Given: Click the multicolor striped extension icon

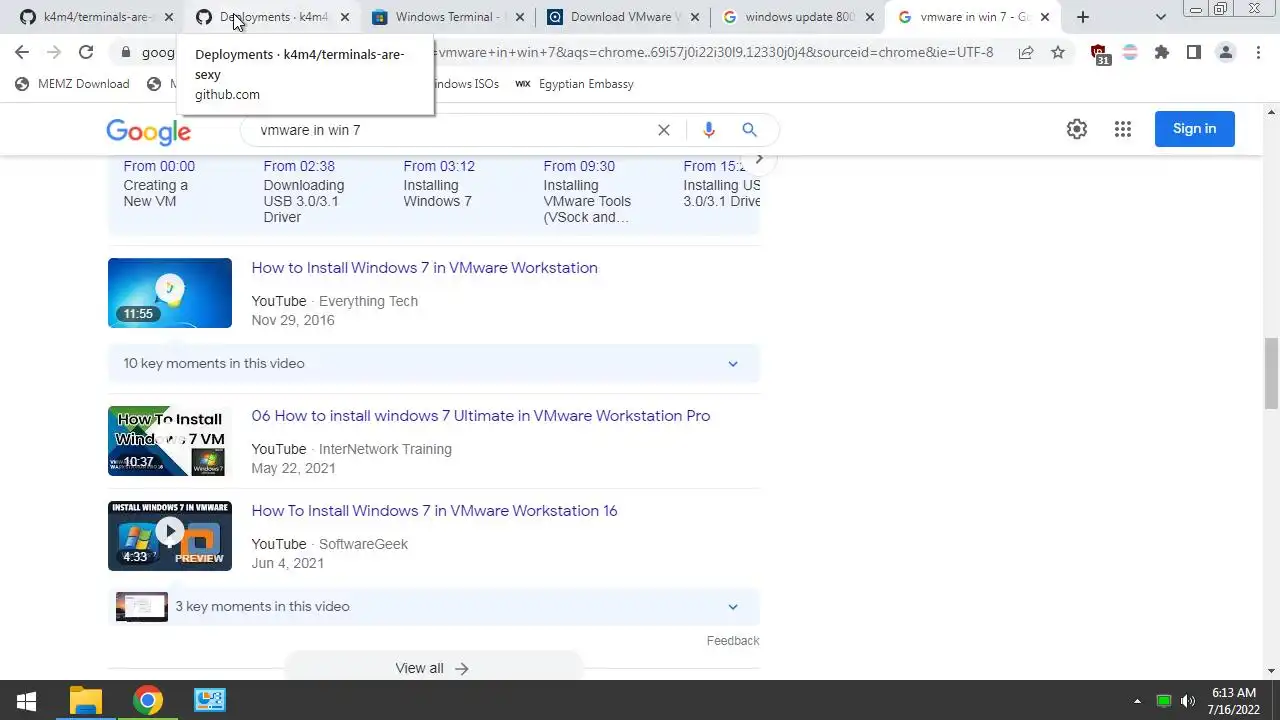Looking at the screenshot, I should (x=1130, y=52).
